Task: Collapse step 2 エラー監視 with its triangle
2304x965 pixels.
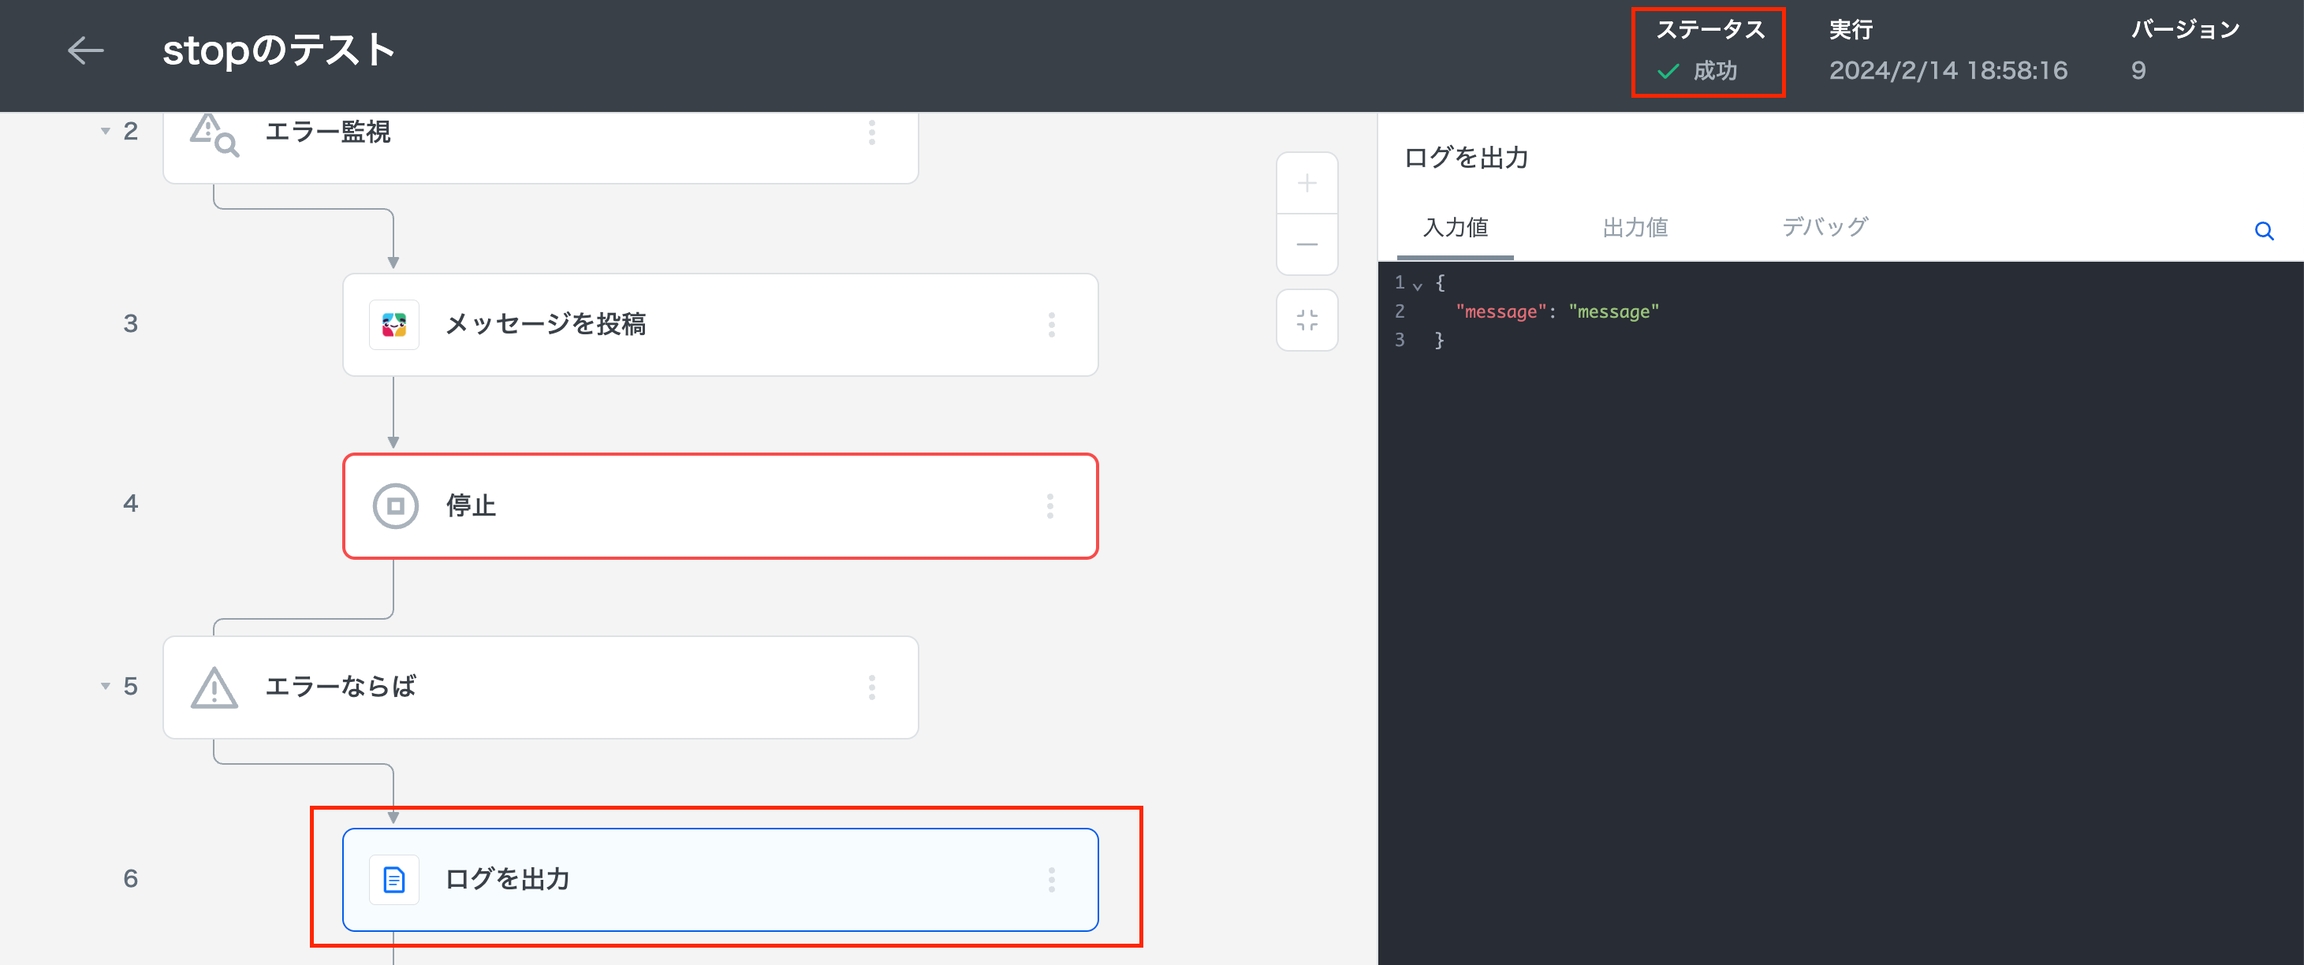Action: point(105,131)
